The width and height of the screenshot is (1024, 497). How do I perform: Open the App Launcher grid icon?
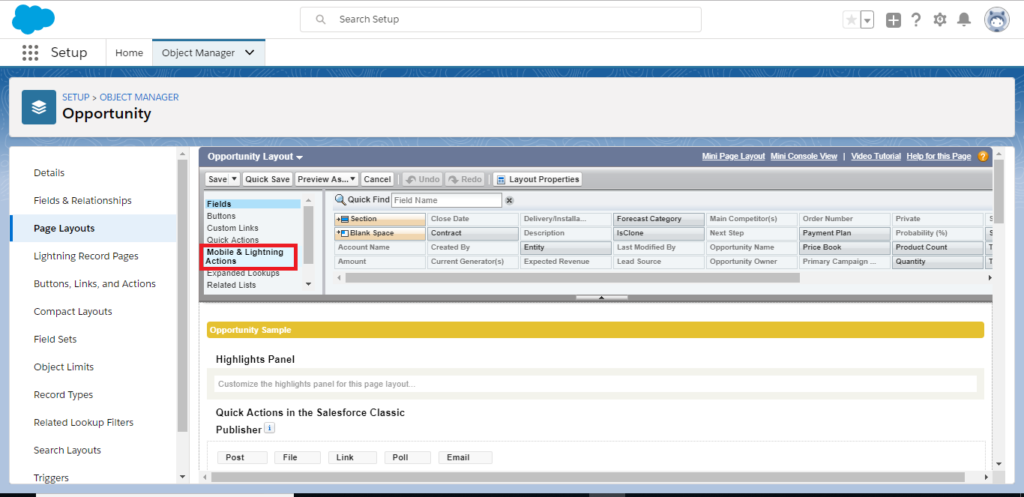click(x=30, y=53)
